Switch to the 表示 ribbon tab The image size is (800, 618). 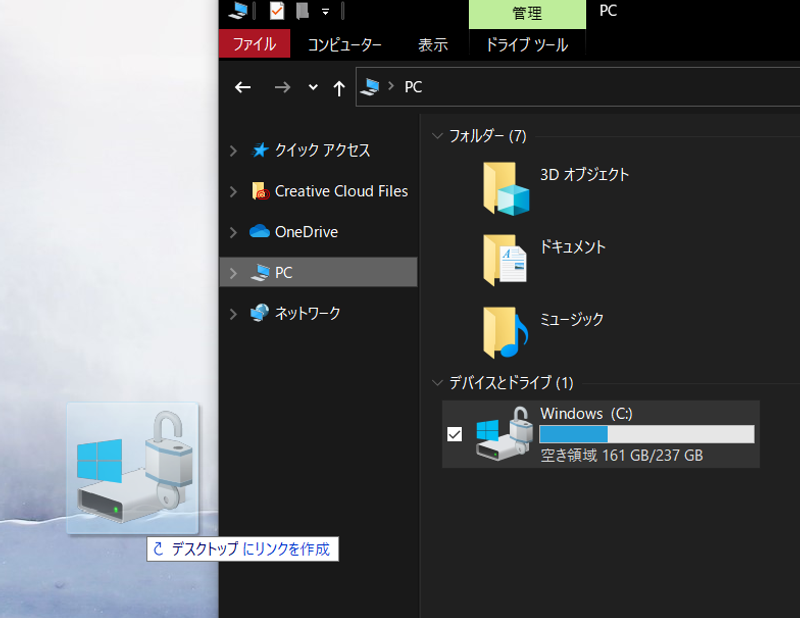pos(433,44)
